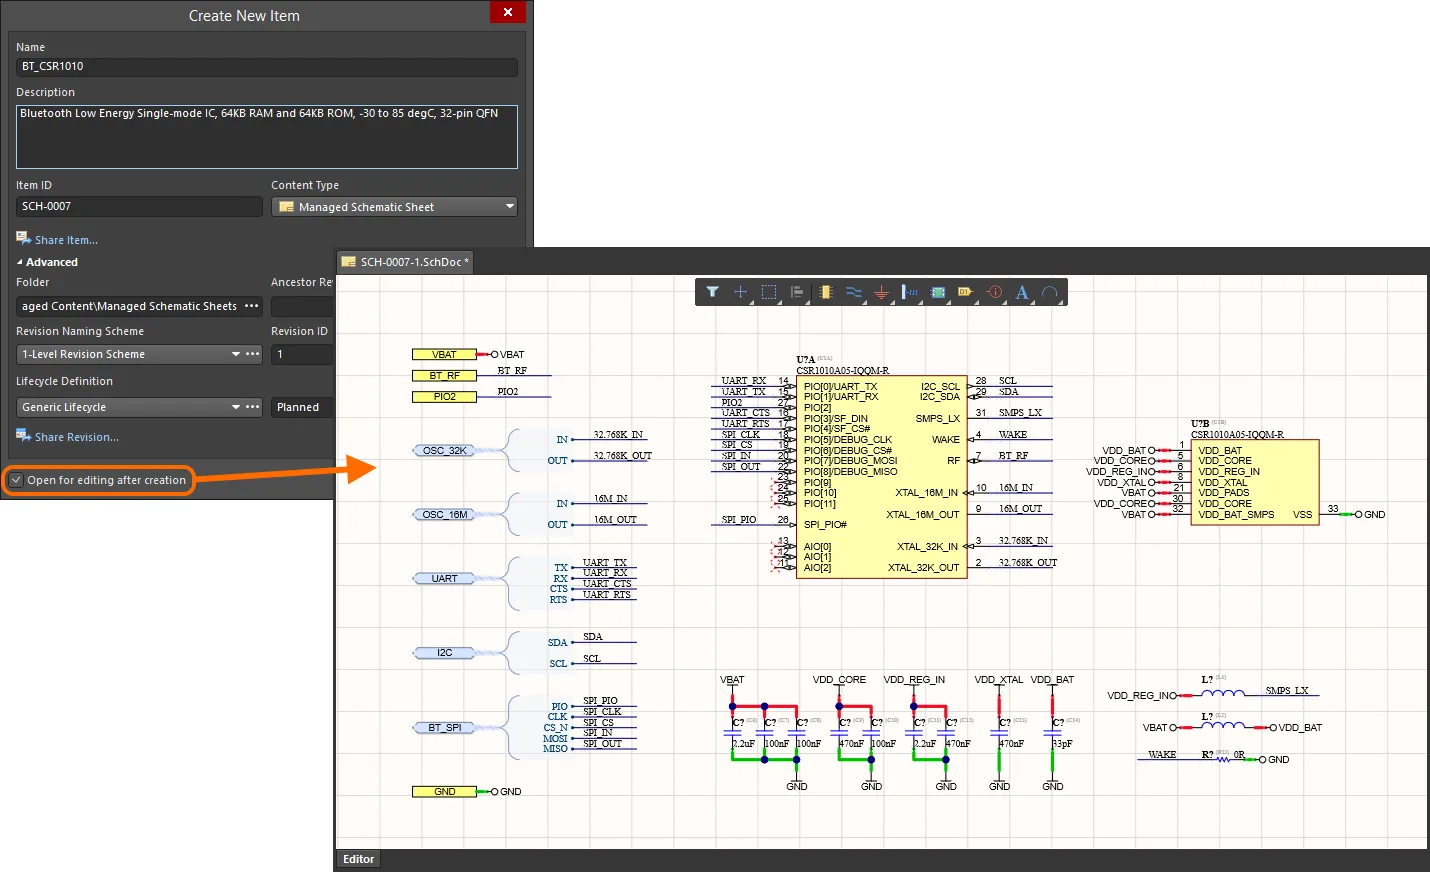The height and width of the screenshot is (872, 1430).
Task: Select the Place Sheet Symbol icon
Action: click(937, 292)
